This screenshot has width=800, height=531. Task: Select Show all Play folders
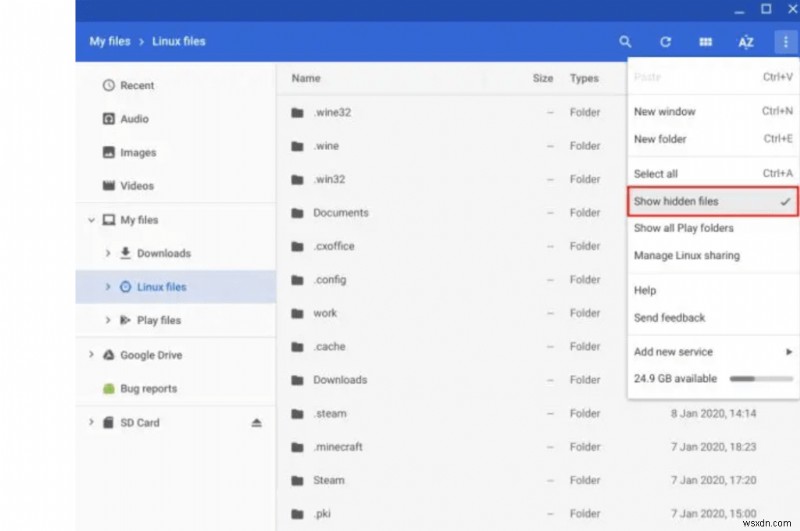713,228
